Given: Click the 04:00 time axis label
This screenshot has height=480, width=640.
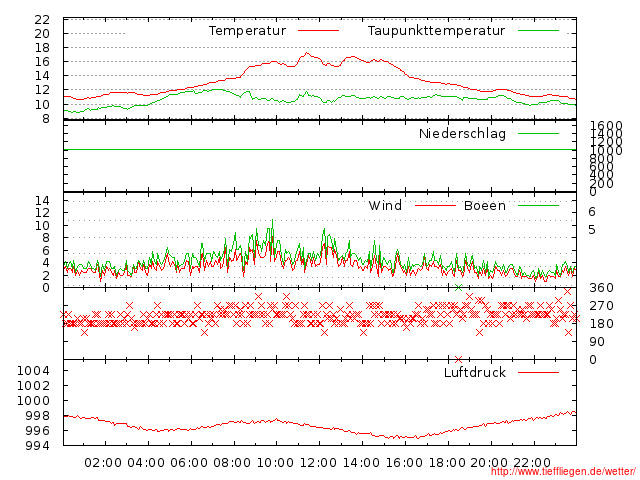Looking at the screenshot, I should 146,463.
